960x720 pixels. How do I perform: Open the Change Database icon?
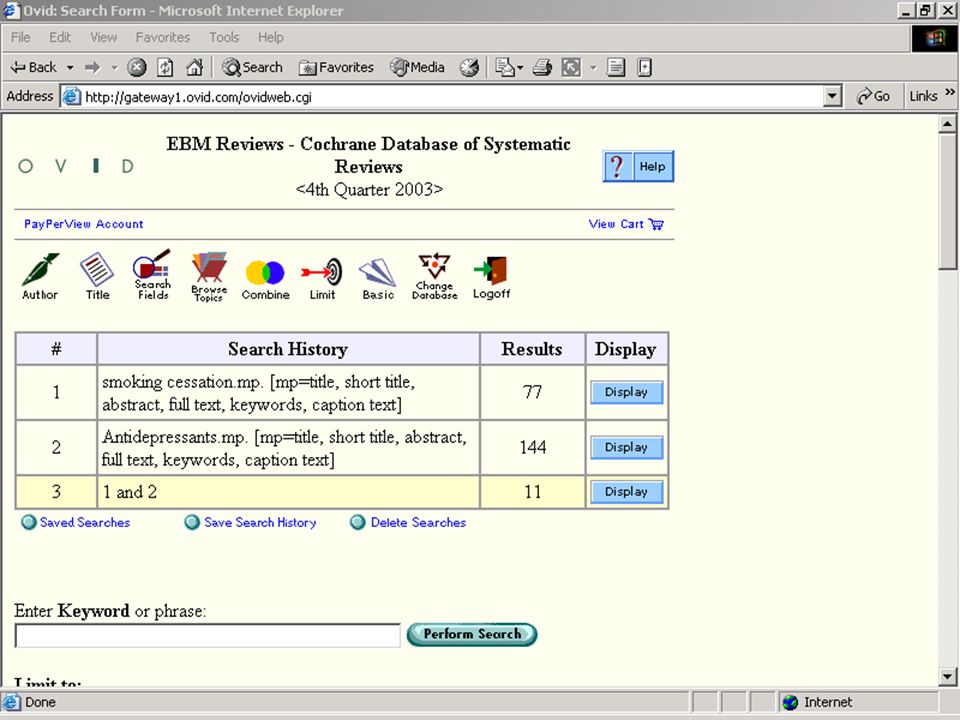(435, 276)
